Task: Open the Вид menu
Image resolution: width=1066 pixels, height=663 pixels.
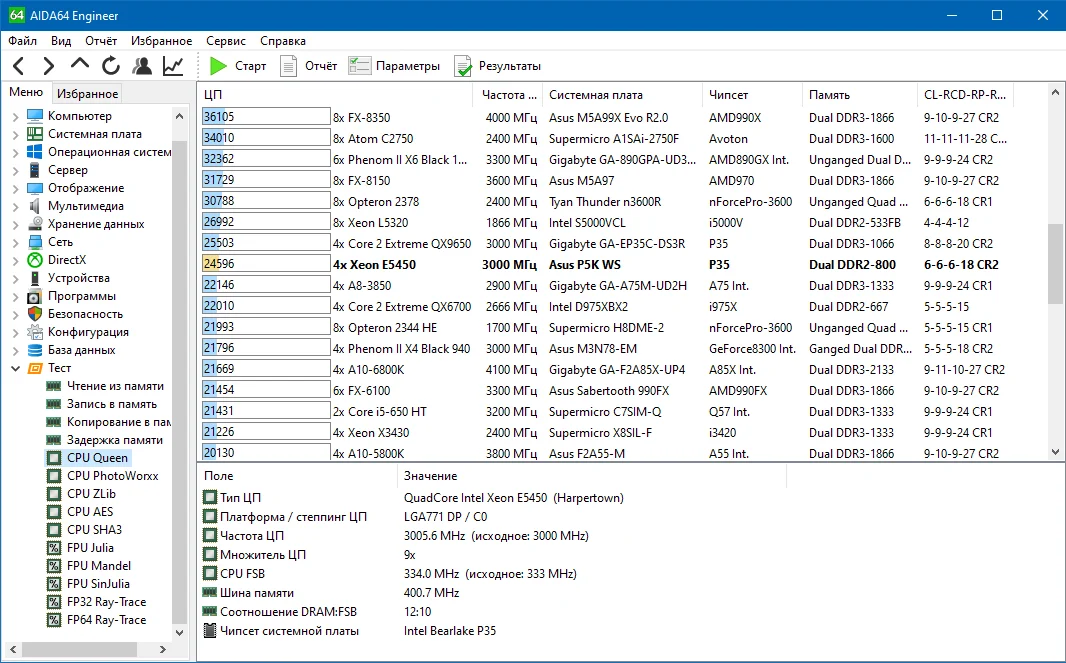Action: (61, 41)
